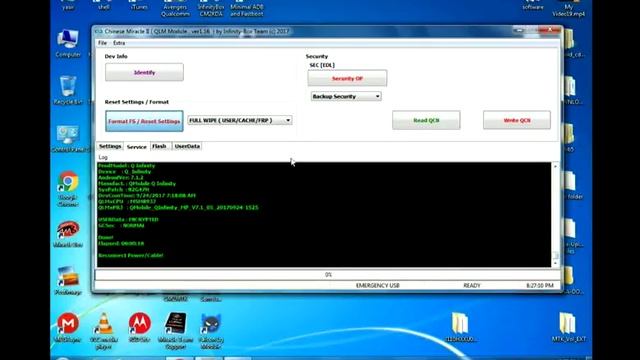Open the Motorola logo shortcut
Image resolution: width=640 pixels, height=360 pixels.
pyautogui.click(x=139, y=327)
